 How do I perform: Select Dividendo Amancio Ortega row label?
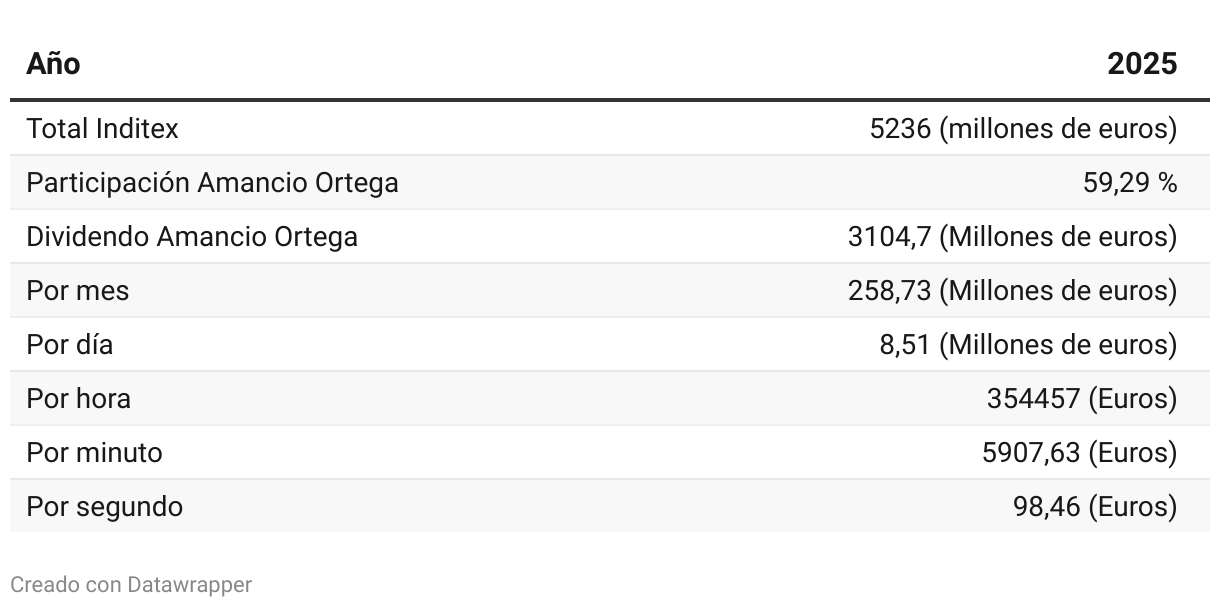click(192, 237)
